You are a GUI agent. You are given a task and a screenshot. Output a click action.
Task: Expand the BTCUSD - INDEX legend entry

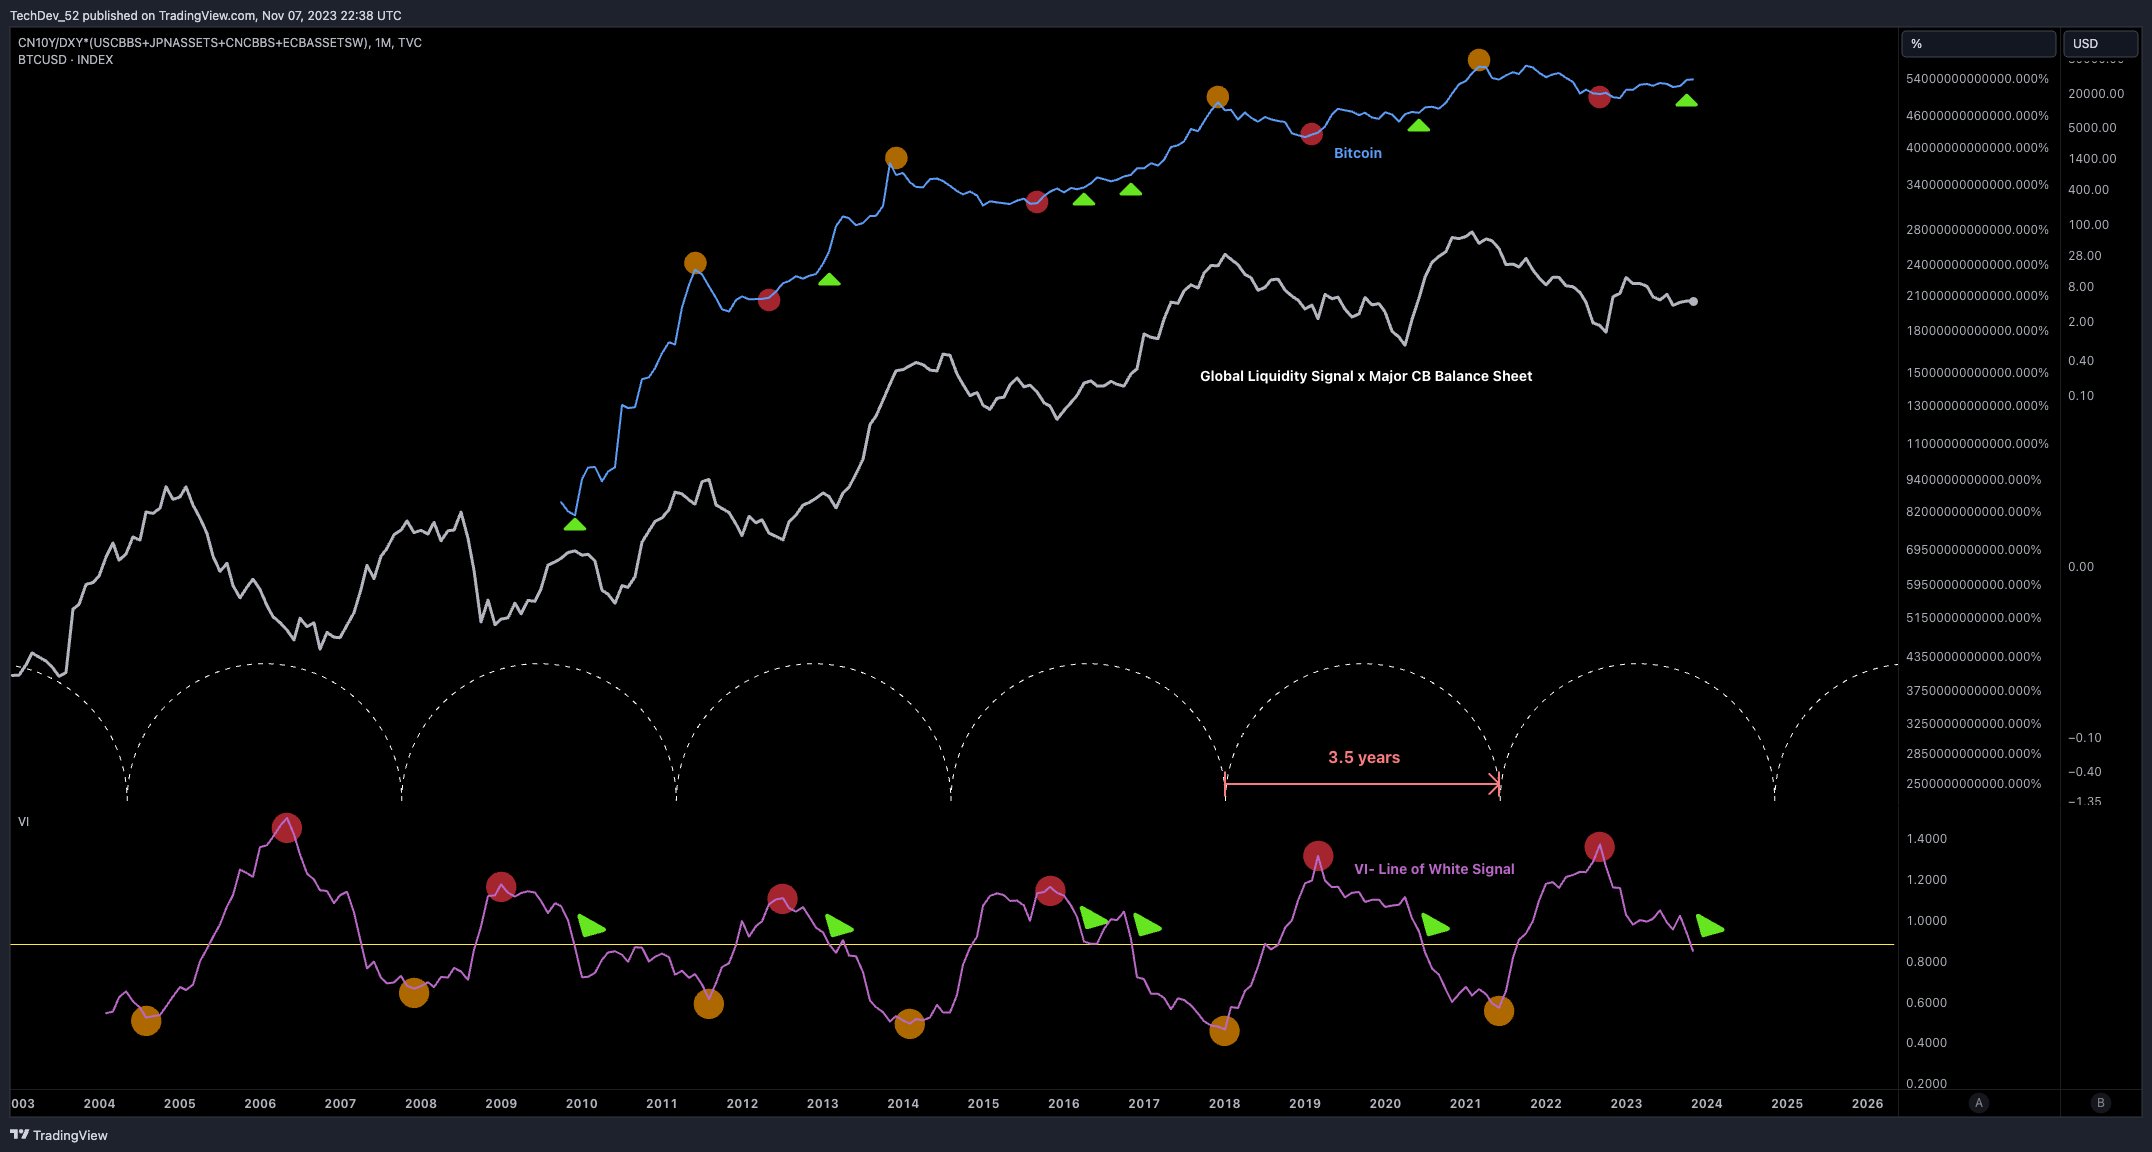pyautogui.click(x=64, y=59)
